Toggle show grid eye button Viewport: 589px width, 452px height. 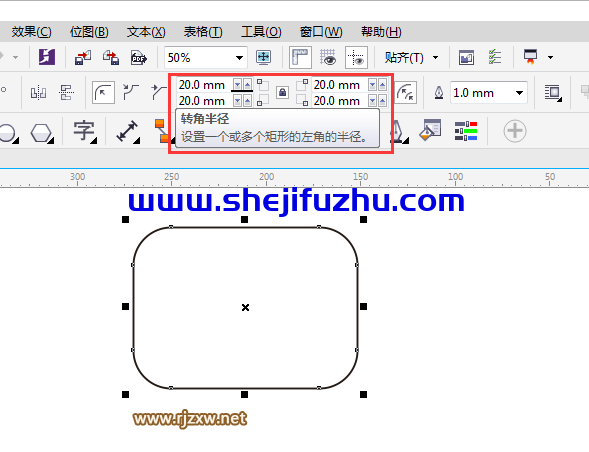328,57
